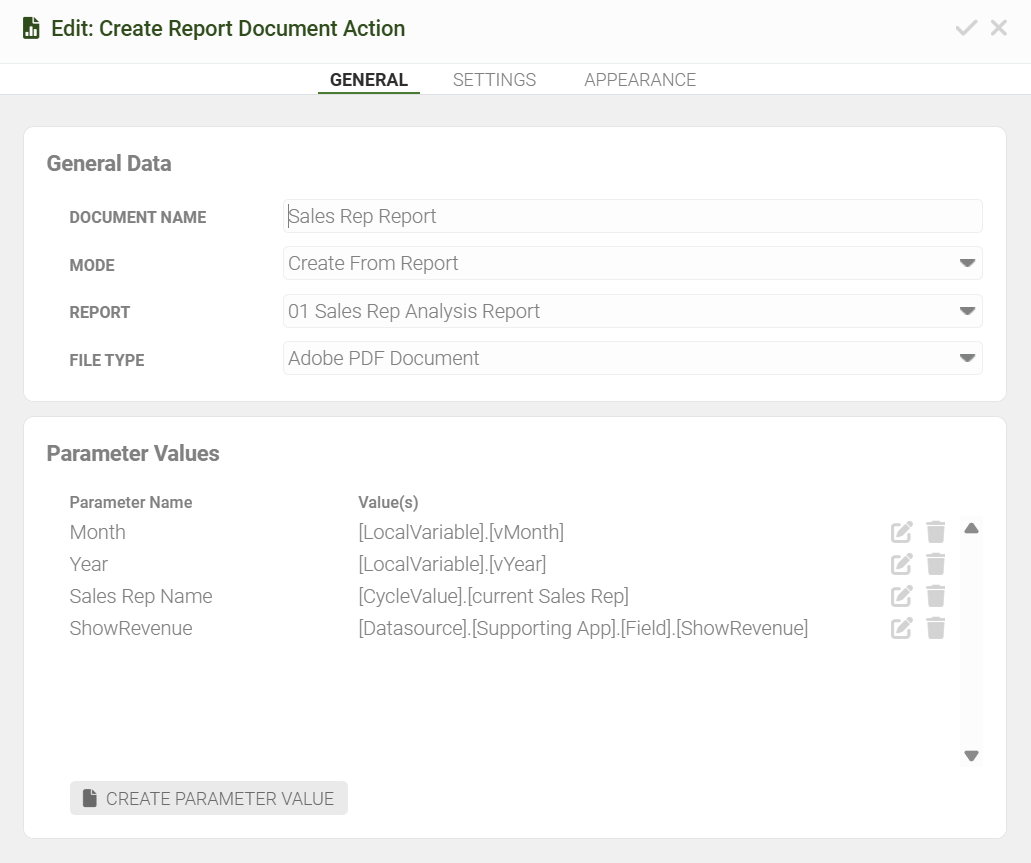This screenshot has height=863, width=1031.
Task: Edit the Year parameter value
Action: 901,564
